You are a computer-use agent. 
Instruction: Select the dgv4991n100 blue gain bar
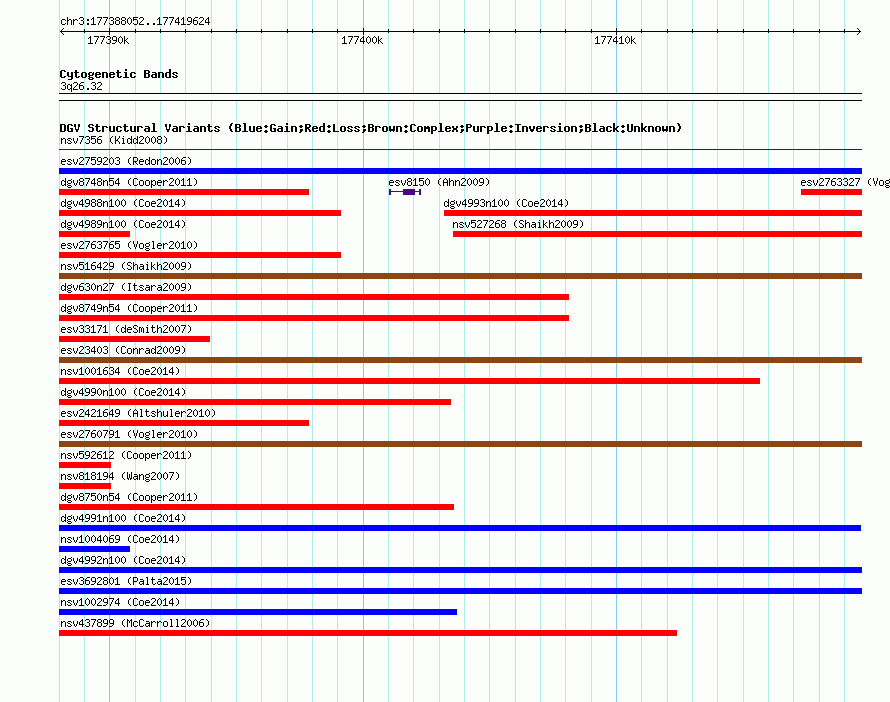point(460,528)
